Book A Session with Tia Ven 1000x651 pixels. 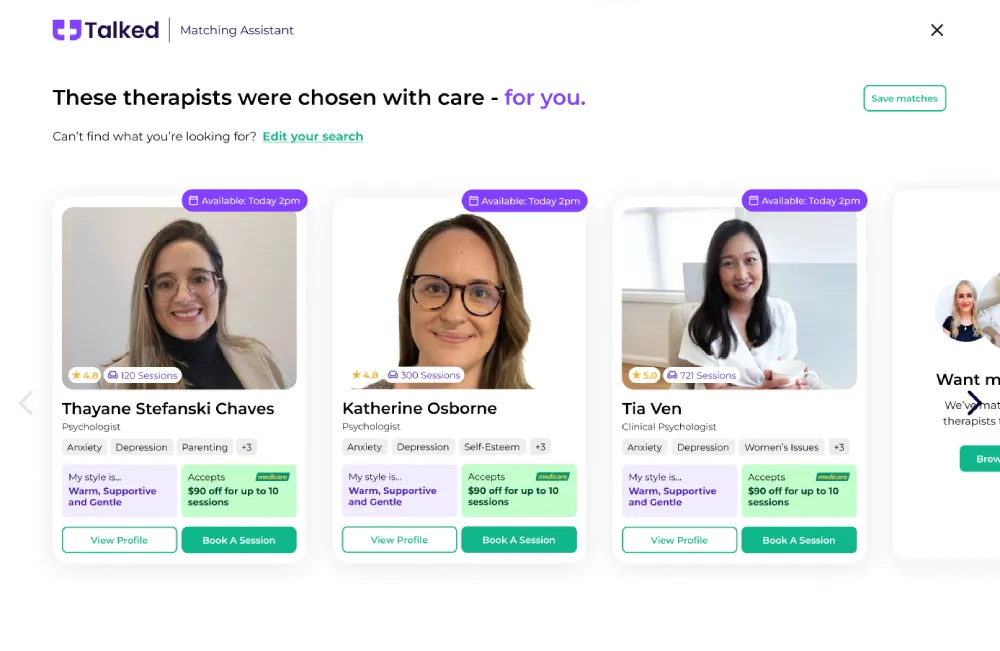pyautogui.click(x=799, y=540)
